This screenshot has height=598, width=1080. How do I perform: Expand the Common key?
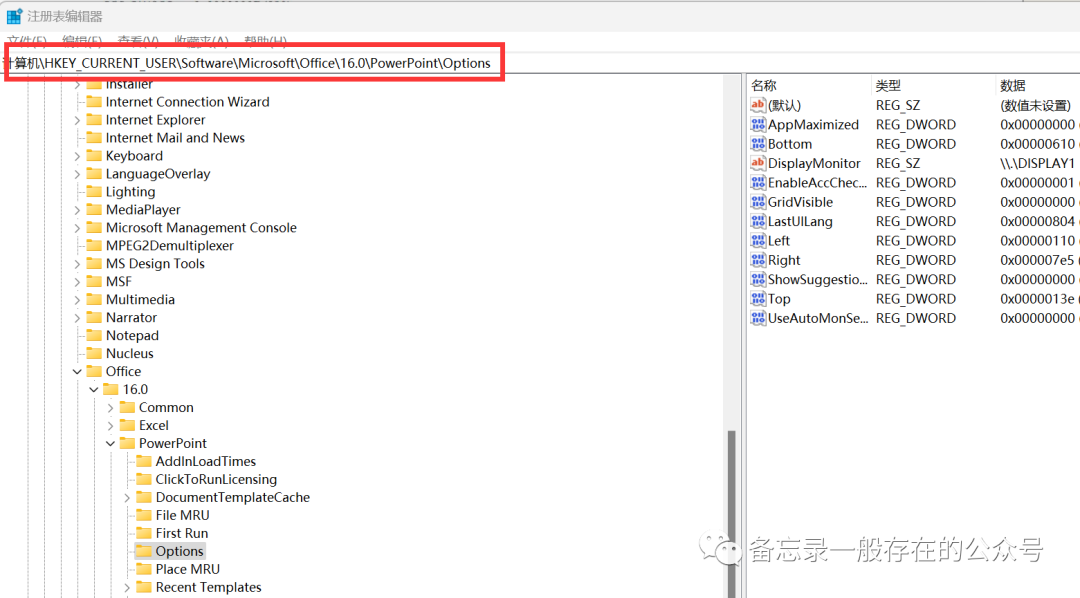(110, 407)
